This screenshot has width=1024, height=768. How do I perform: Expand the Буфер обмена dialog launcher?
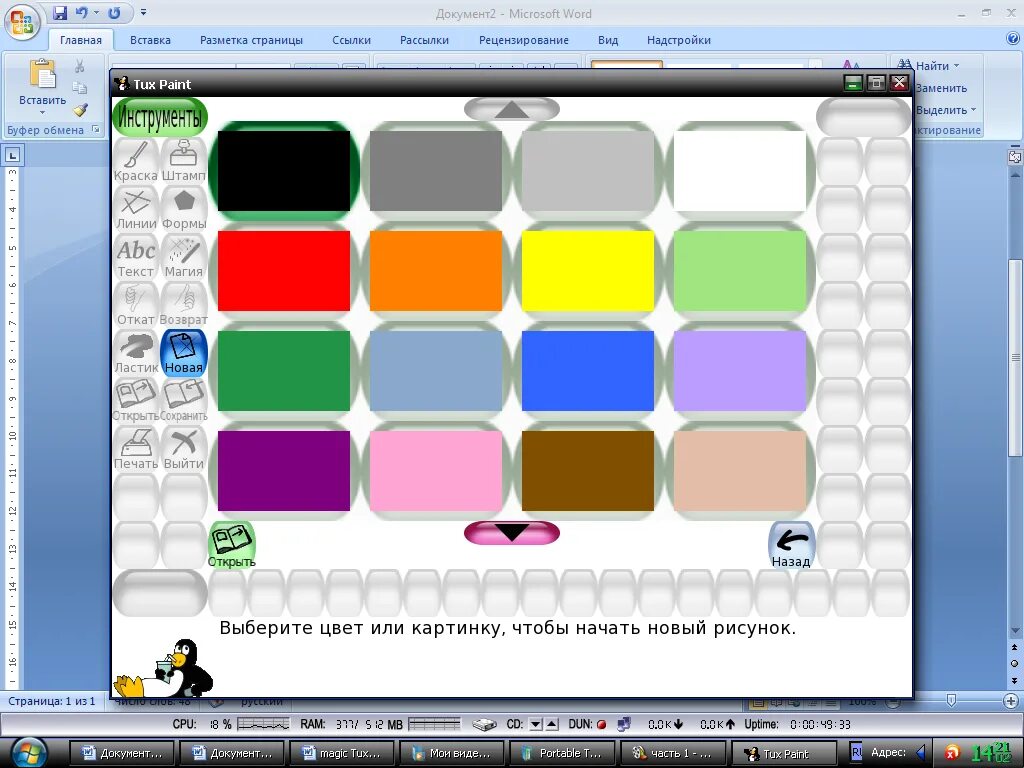[96, 129]
